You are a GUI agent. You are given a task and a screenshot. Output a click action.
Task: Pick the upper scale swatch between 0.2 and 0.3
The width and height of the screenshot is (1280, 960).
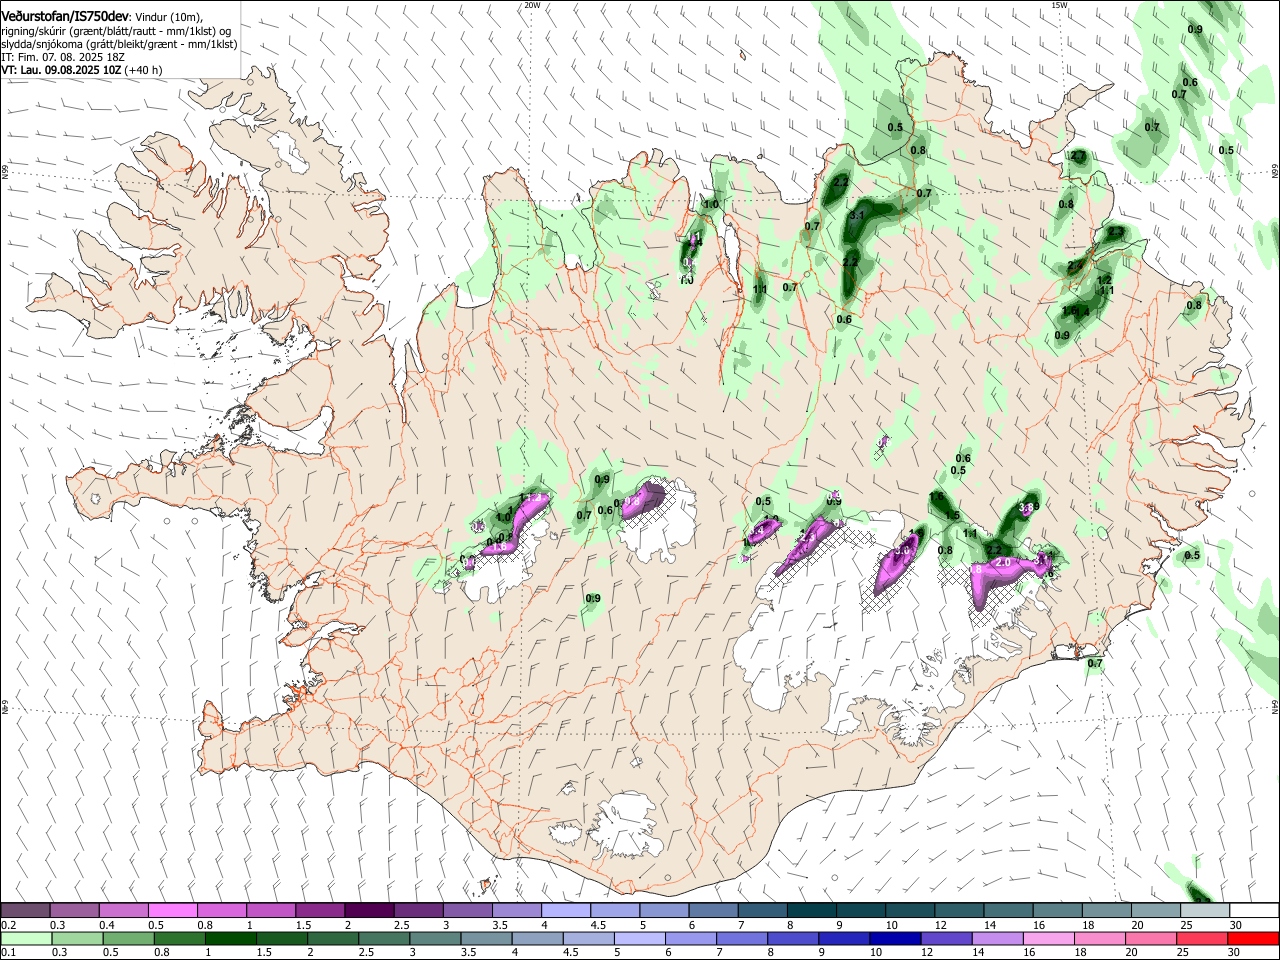(x=25, y=910)
